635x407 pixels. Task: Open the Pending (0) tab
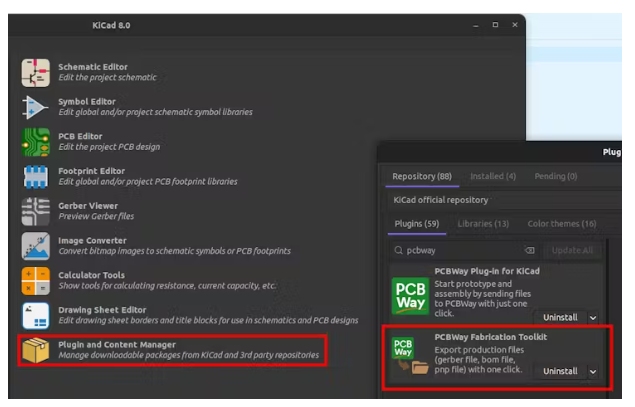pyautogui.click(x=556, y=177)
